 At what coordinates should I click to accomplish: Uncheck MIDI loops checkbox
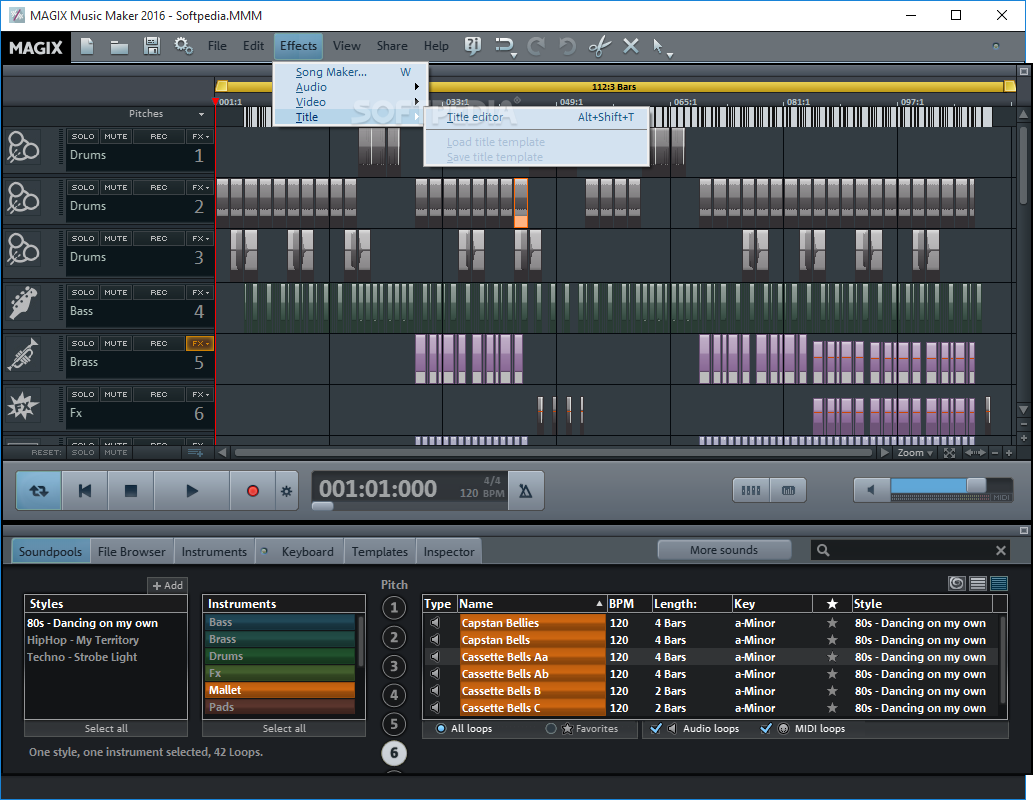(x=766, y=728)
